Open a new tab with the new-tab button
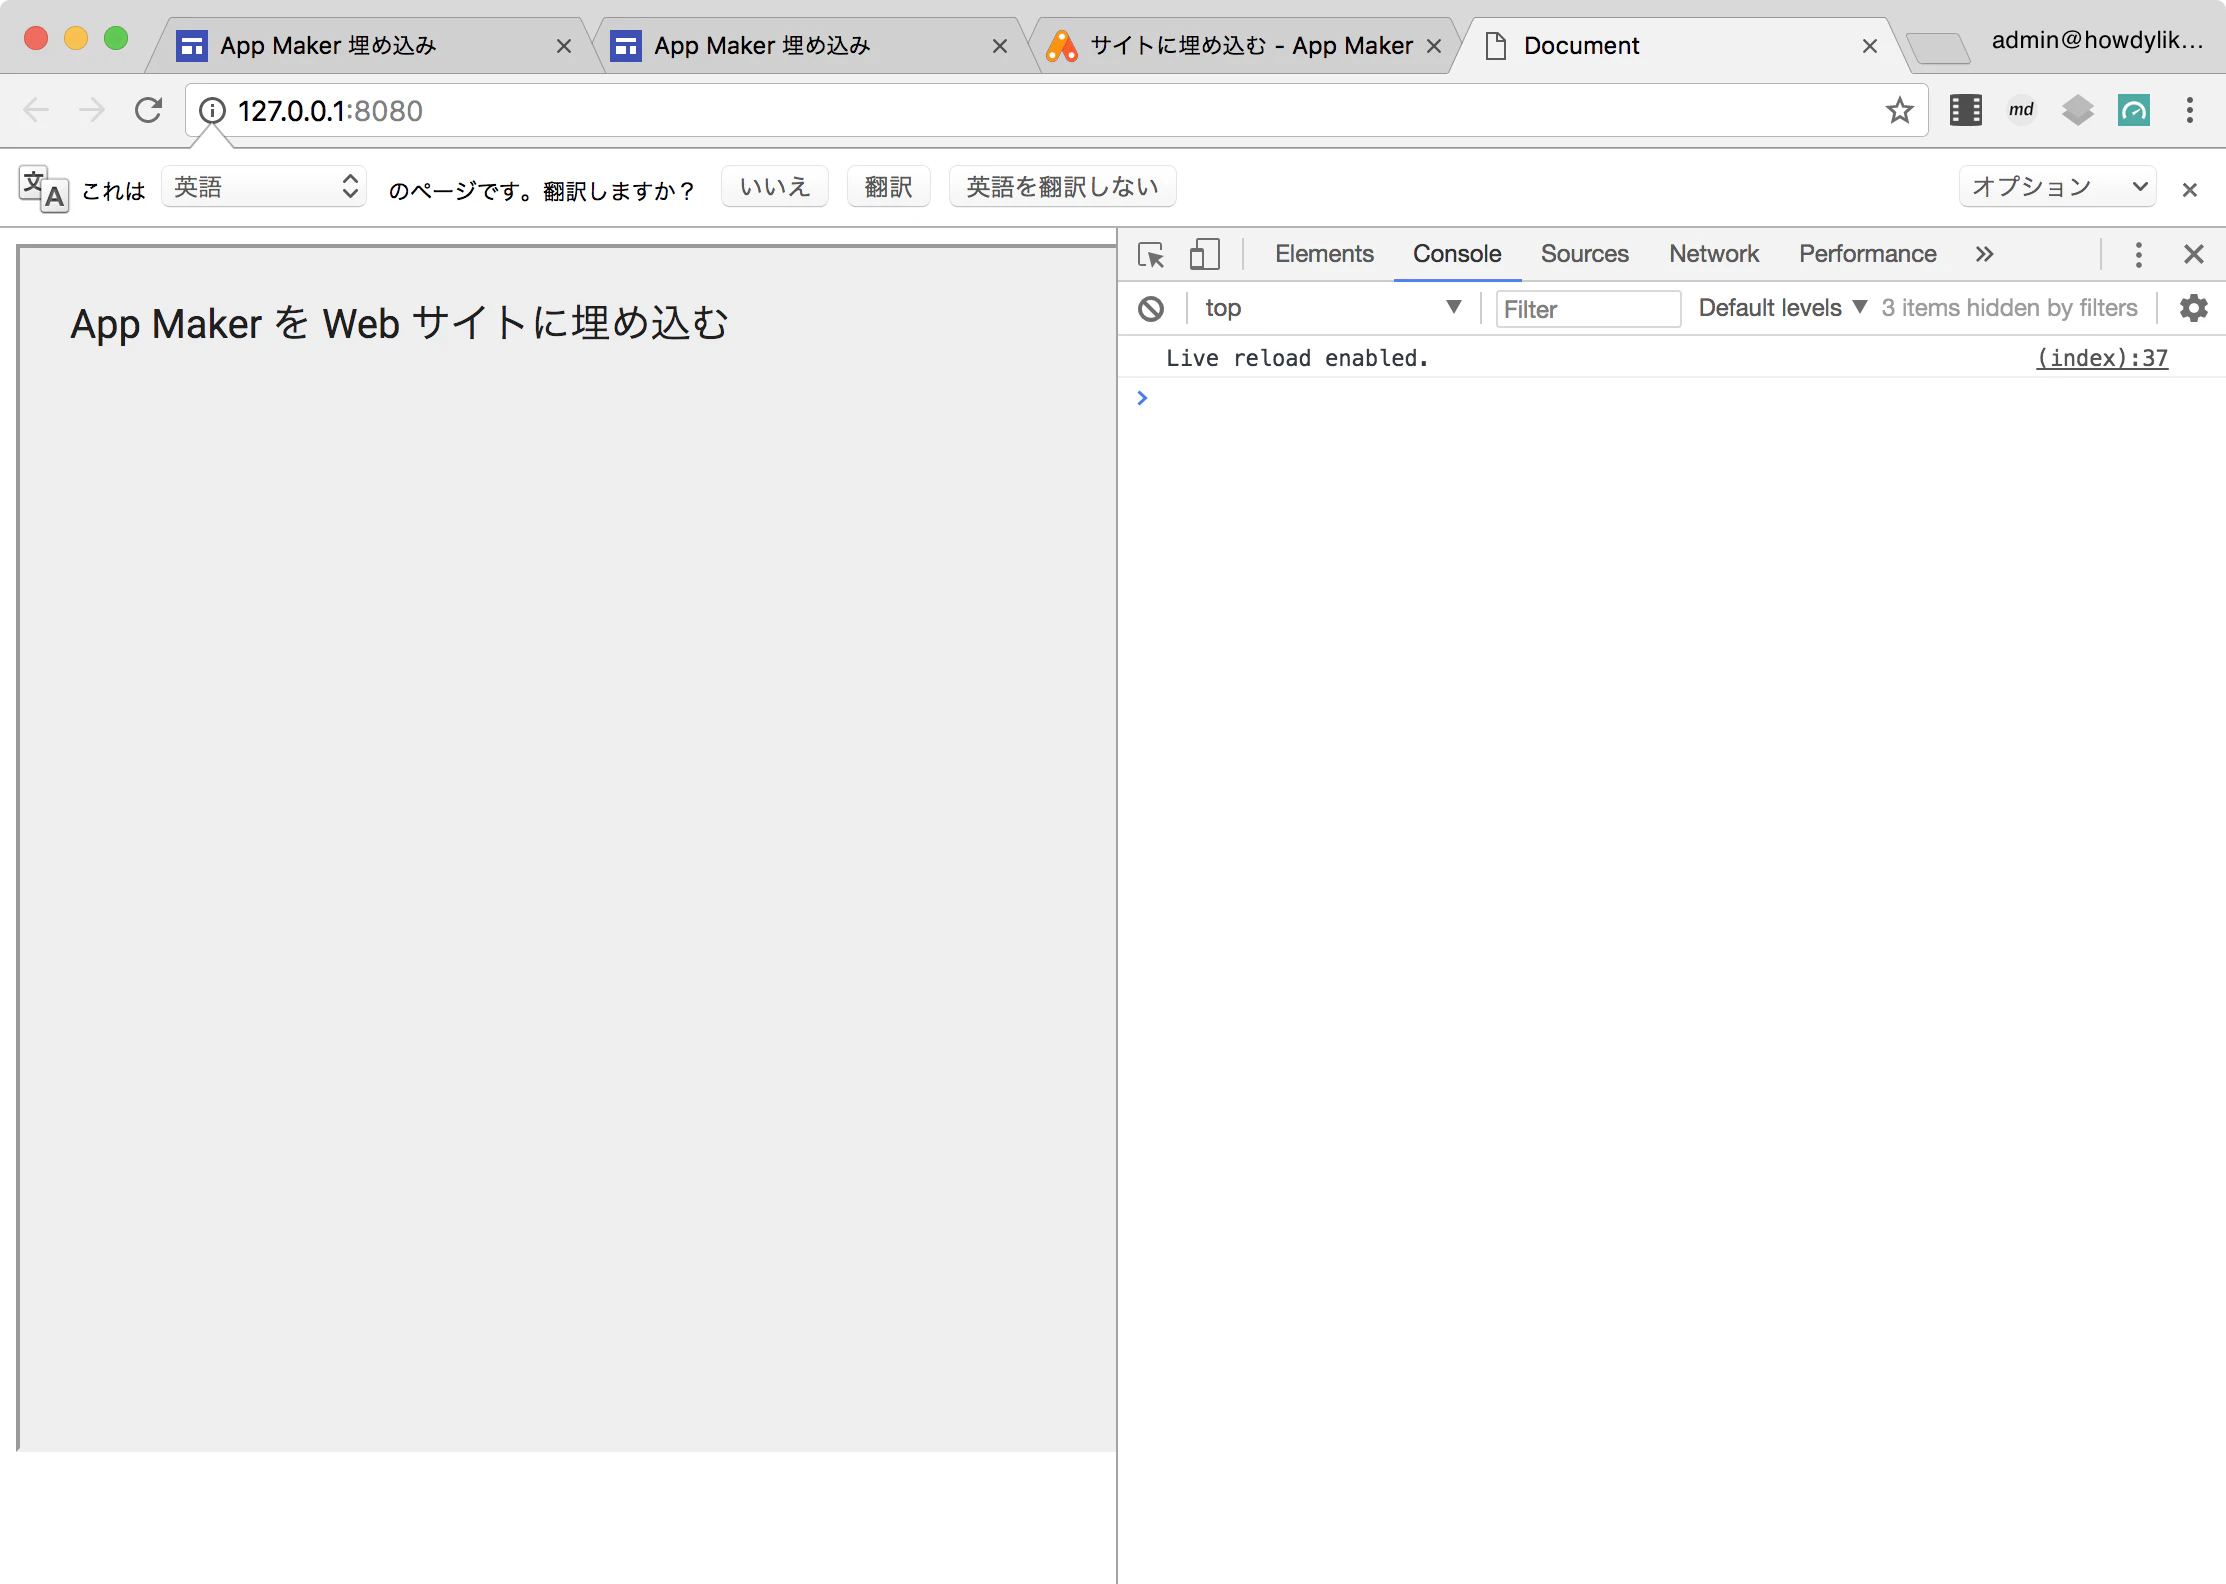Screen dimensions: 2226x1584 click(1937, 47)
